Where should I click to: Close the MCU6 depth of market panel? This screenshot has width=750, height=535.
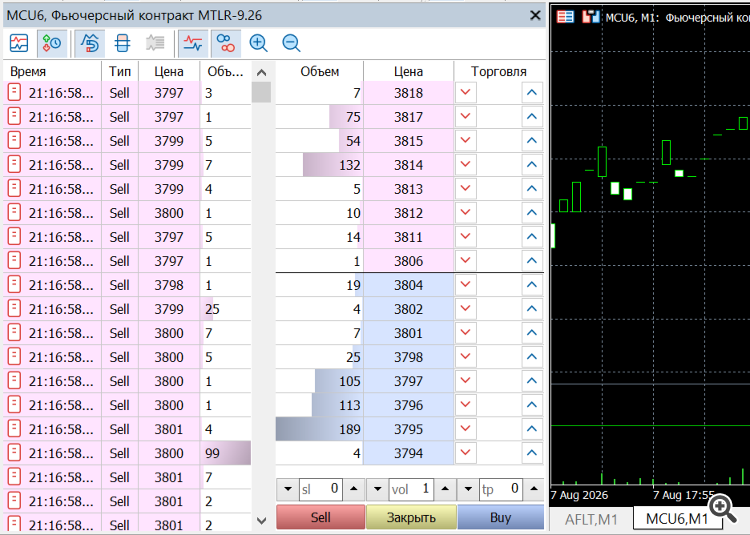click(535, 16)
